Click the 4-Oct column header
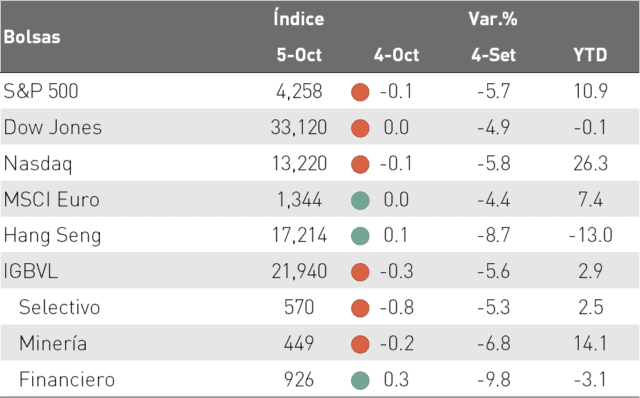 coord(396,55)
